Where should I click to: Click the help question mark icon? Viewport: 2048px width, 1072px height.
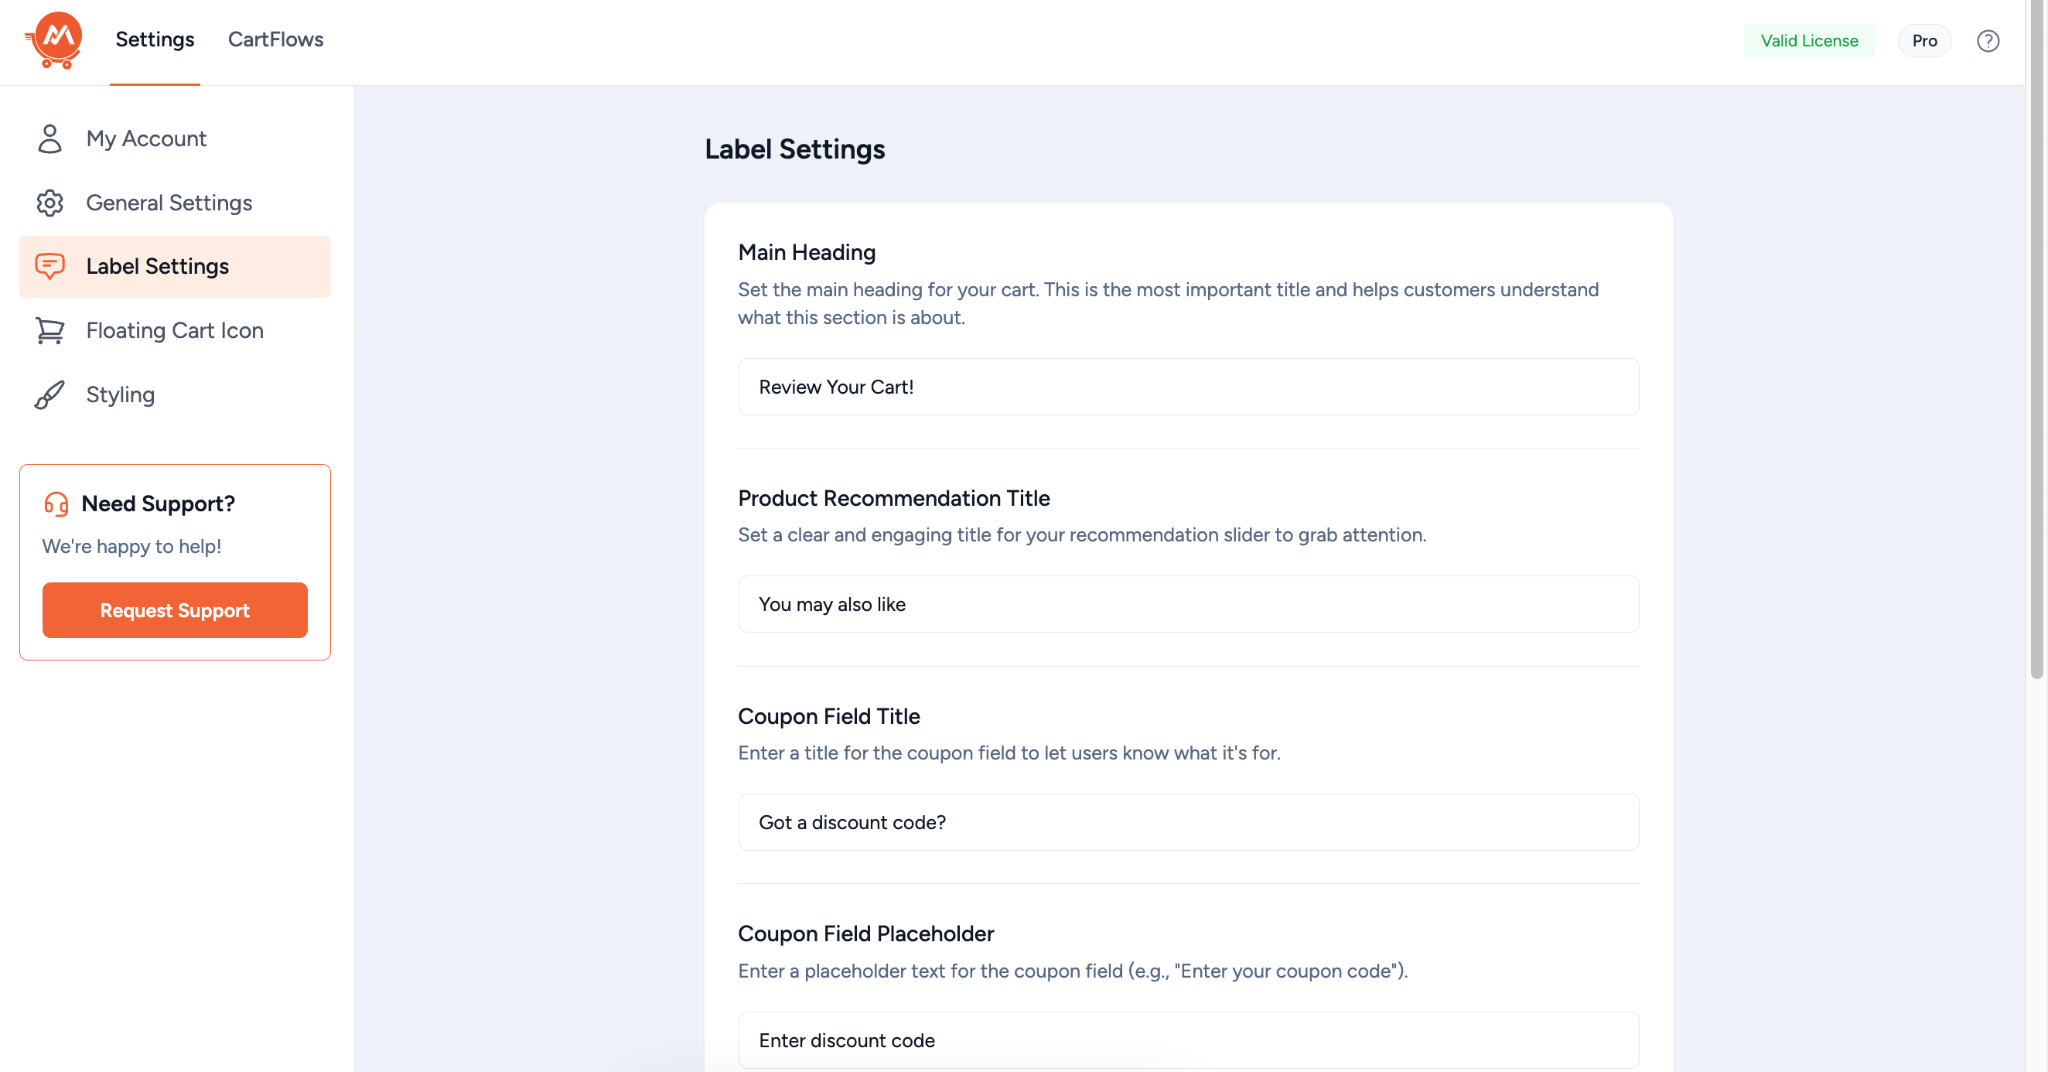(x=1988, y=41)
